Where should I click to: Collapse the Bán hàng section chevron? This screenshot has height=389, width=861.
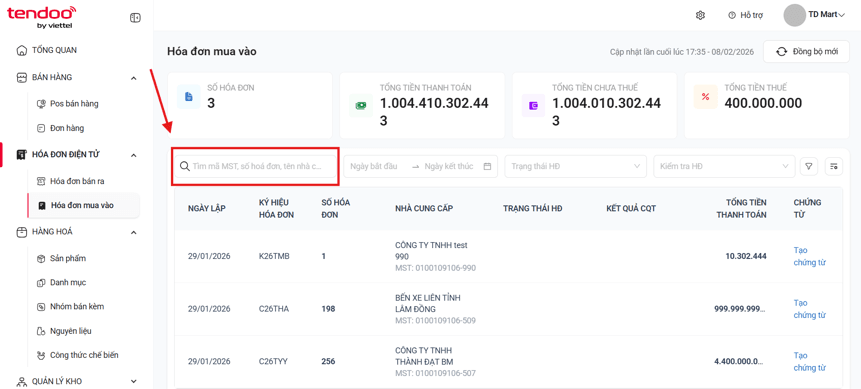coord(133,78)
